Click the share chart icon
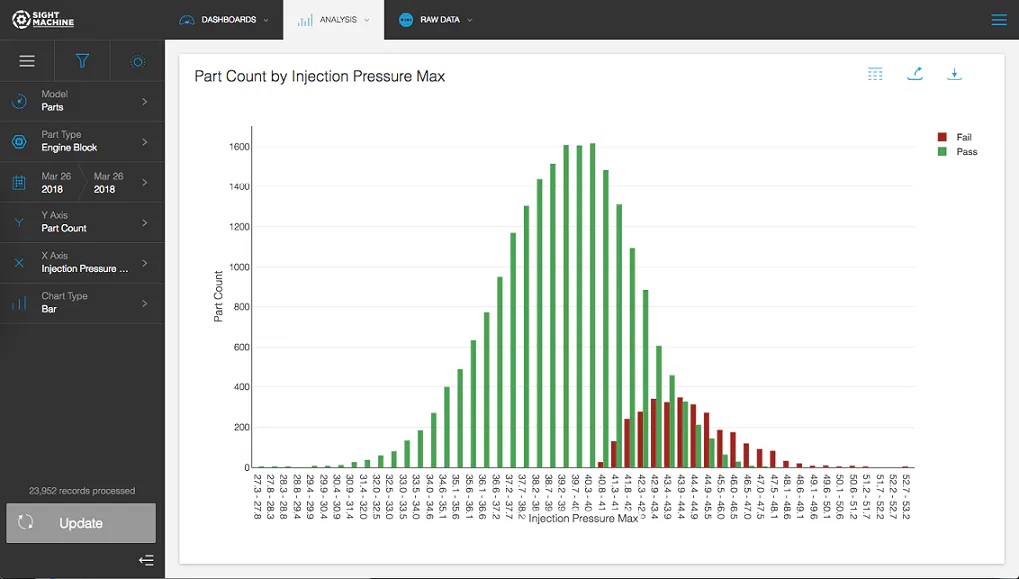Screen dimensions: 1019x579 [x=914, y=74]
